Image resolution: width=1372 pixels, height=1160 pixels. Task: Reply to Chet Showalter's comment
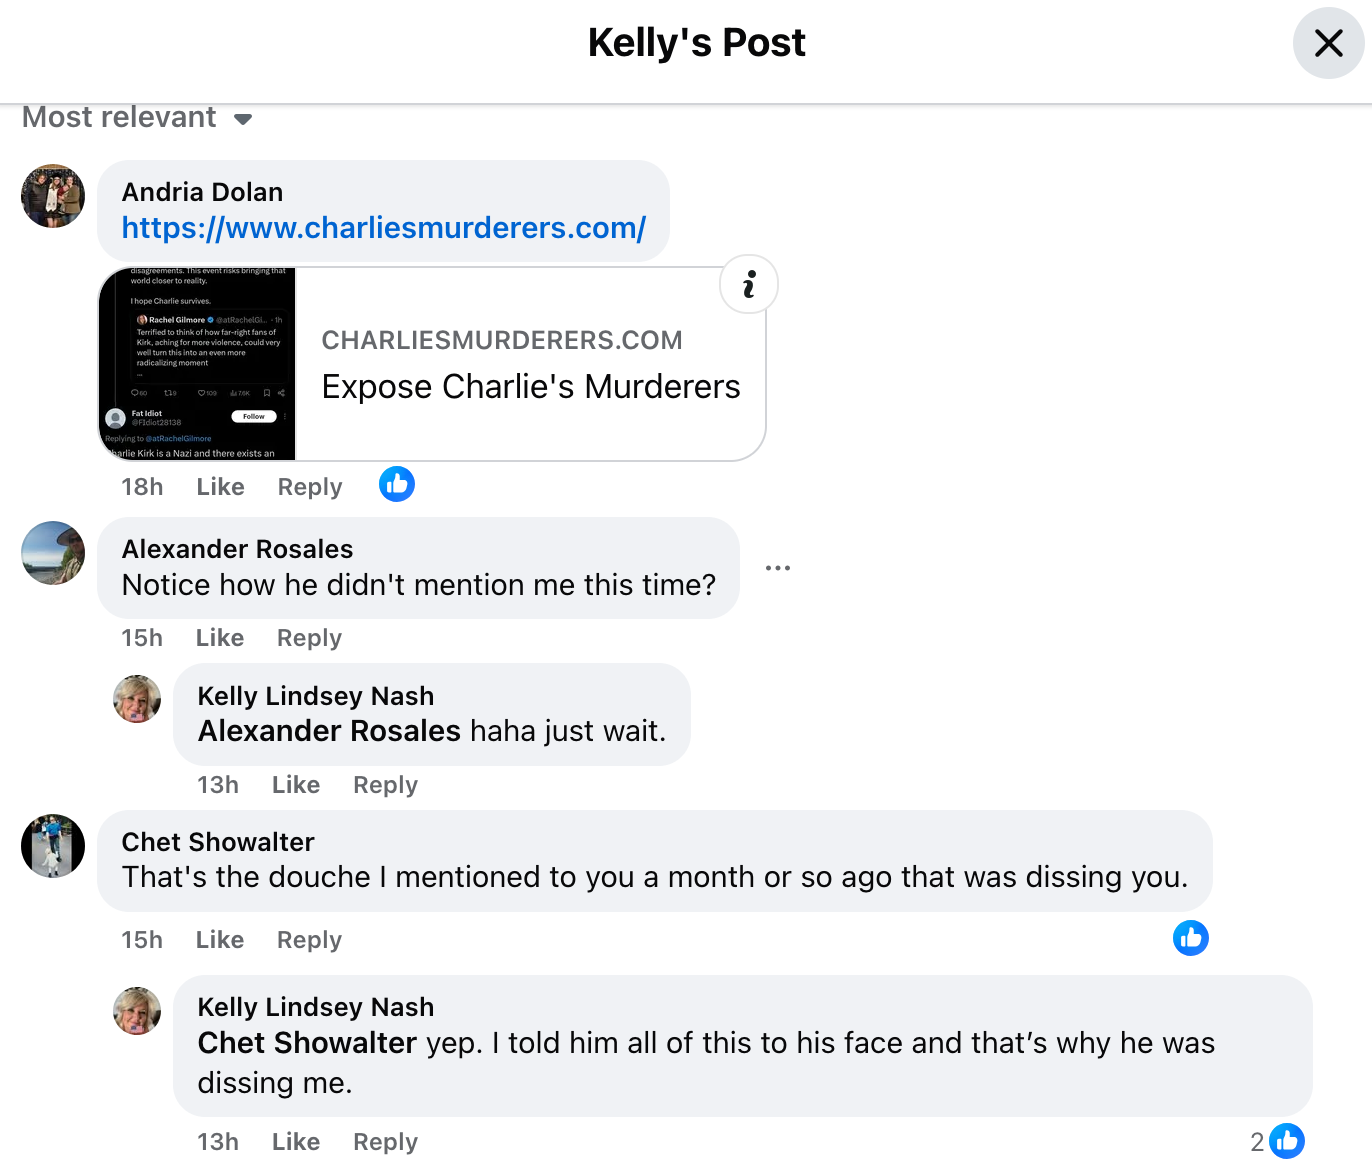pyautogui.click(x=309, y=940)
